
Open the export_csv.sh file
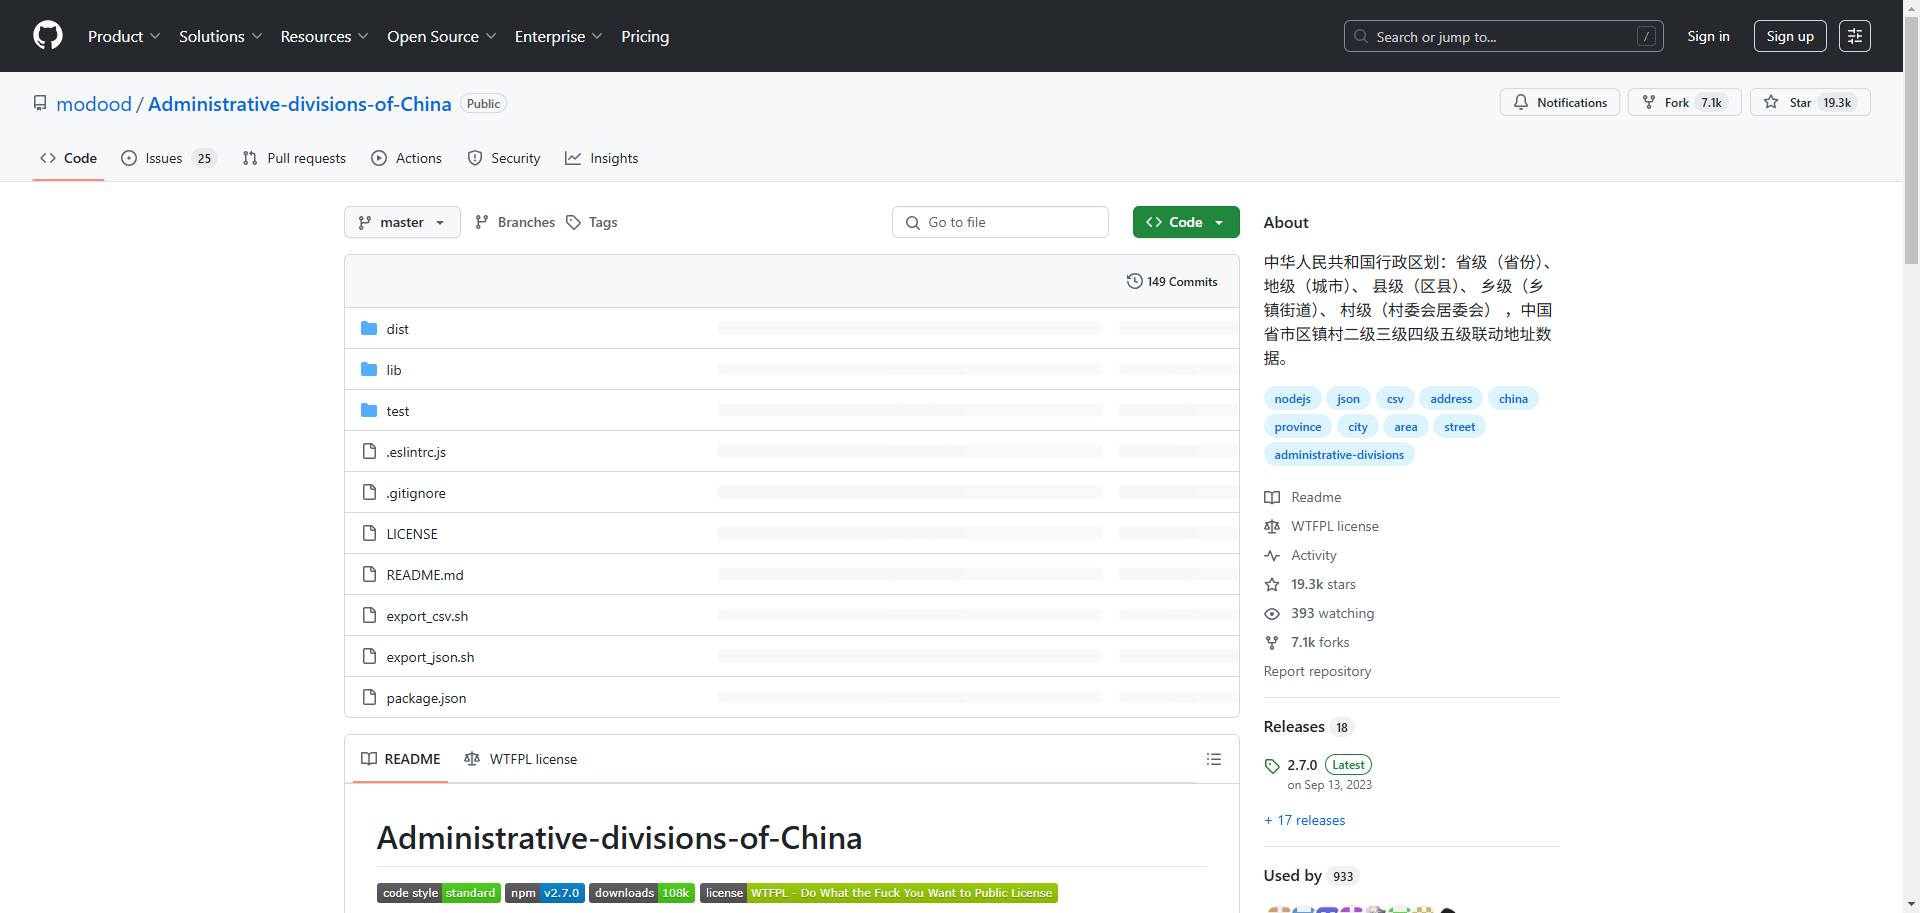point(427,616)
